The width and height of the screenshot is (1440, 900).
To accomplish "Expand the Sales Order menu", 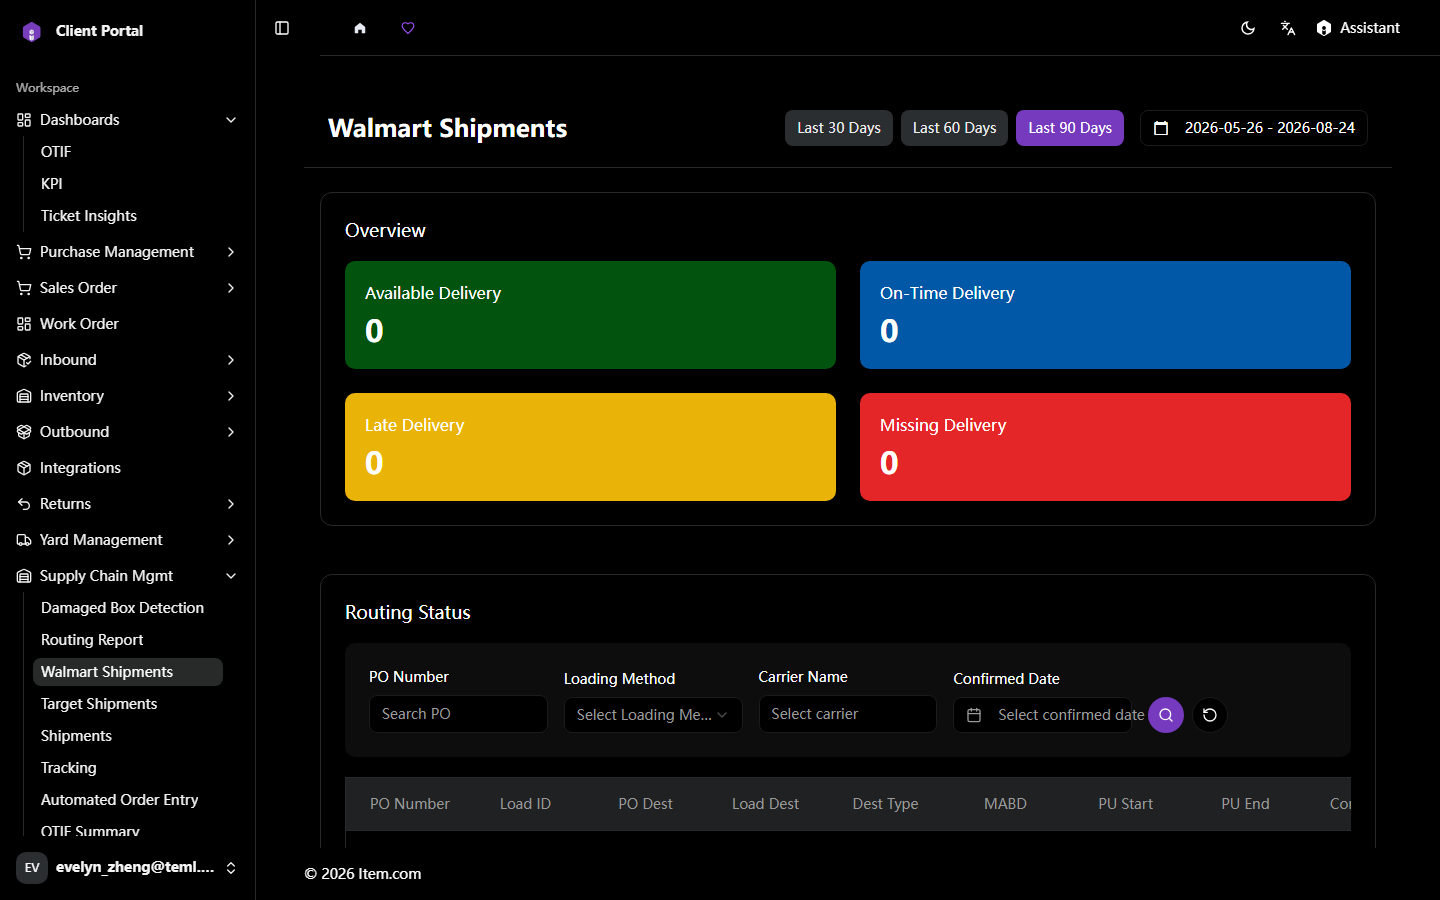I will 126,288.
